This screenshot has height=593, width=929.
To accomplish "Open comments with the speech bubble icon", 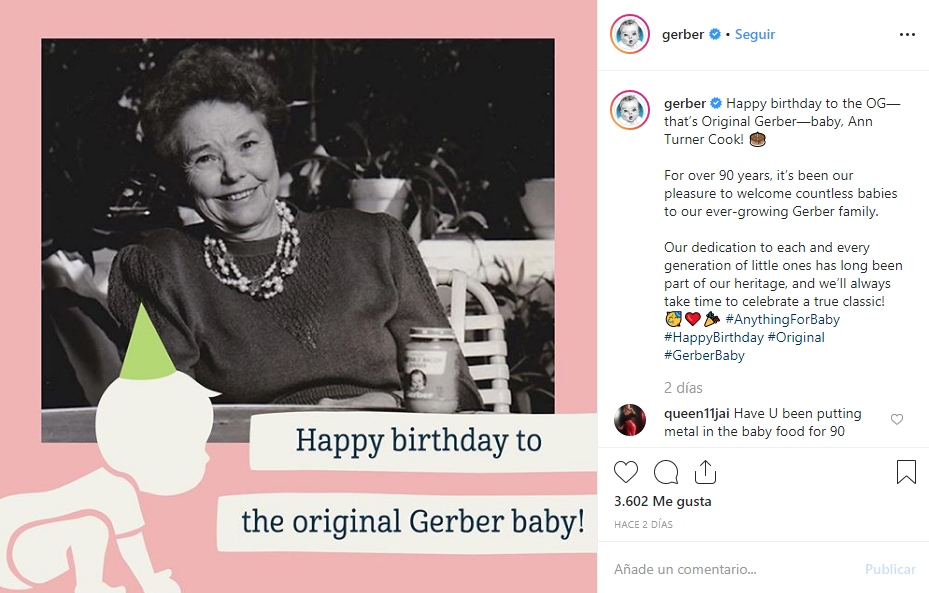I will (x=666, y=472).
